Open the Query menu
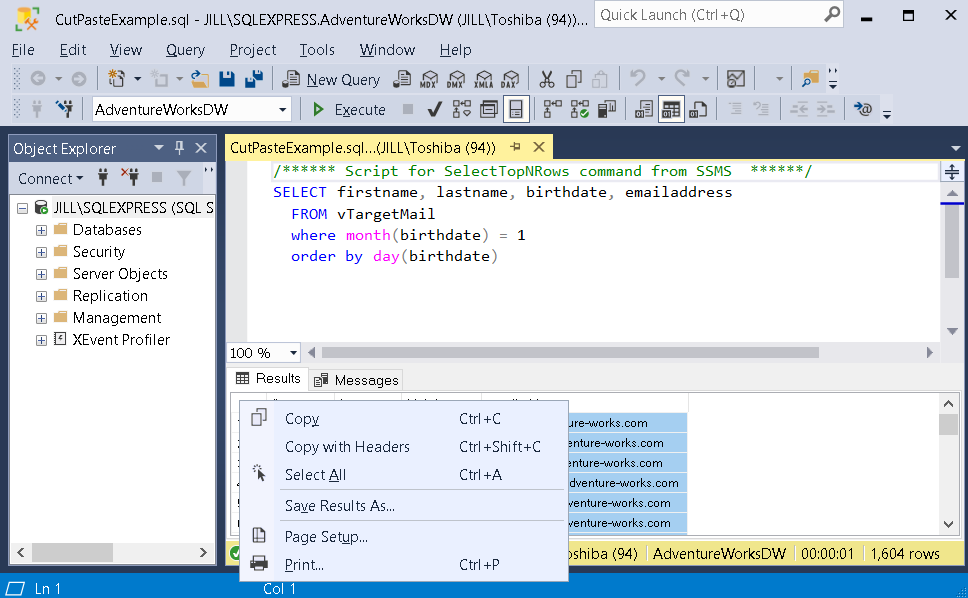The width and height of the screenshot is (968, 598). (x=185, y=50)
